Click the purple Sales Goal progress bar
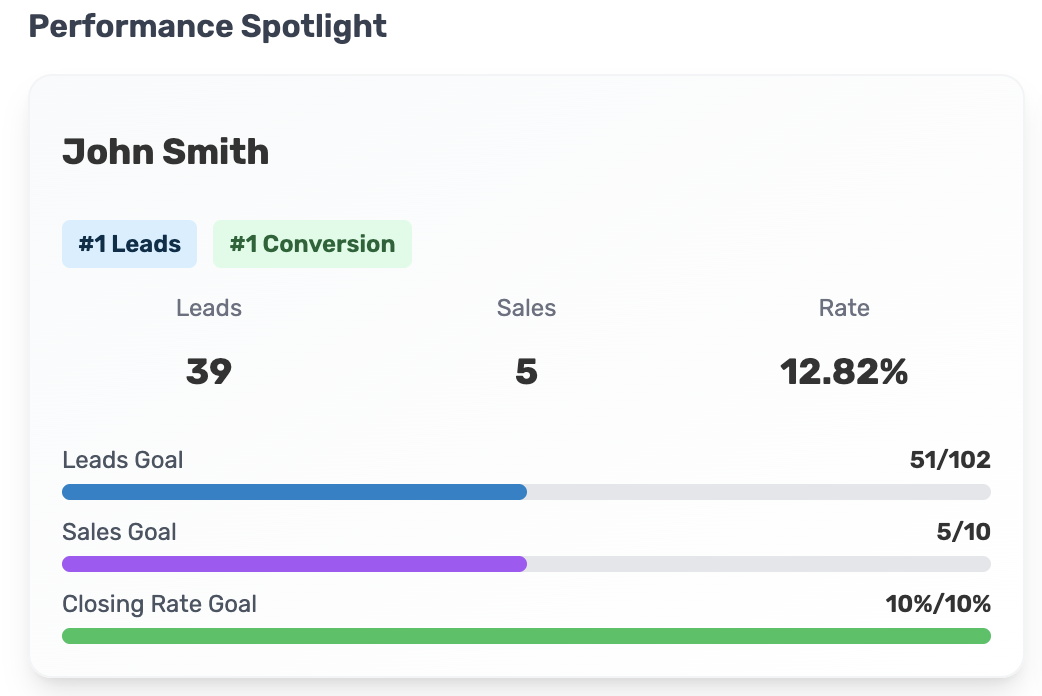1042x696 pixels. point(294,564)
